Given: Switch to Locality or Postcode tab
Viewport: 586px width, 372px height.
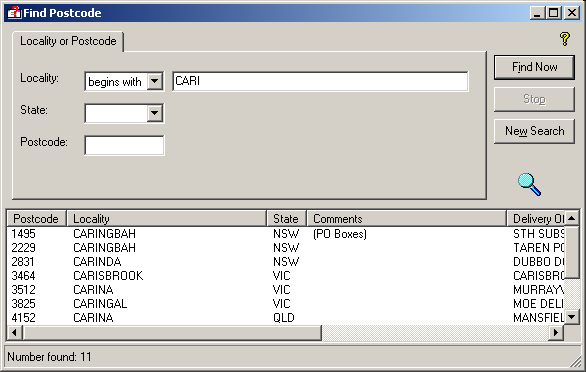Looking at the screenshot, I should point(68,41).
